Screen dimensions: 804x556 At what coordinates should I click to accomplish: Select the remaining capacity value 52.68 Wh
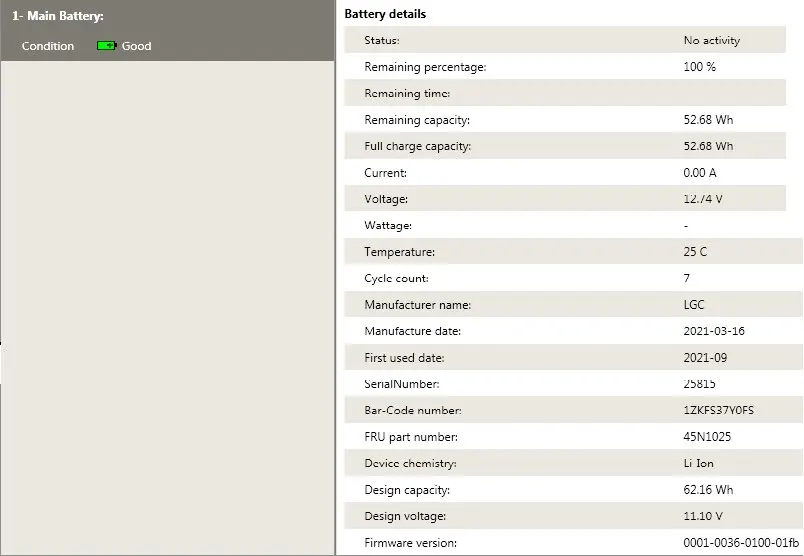click(x=708, y=120)
